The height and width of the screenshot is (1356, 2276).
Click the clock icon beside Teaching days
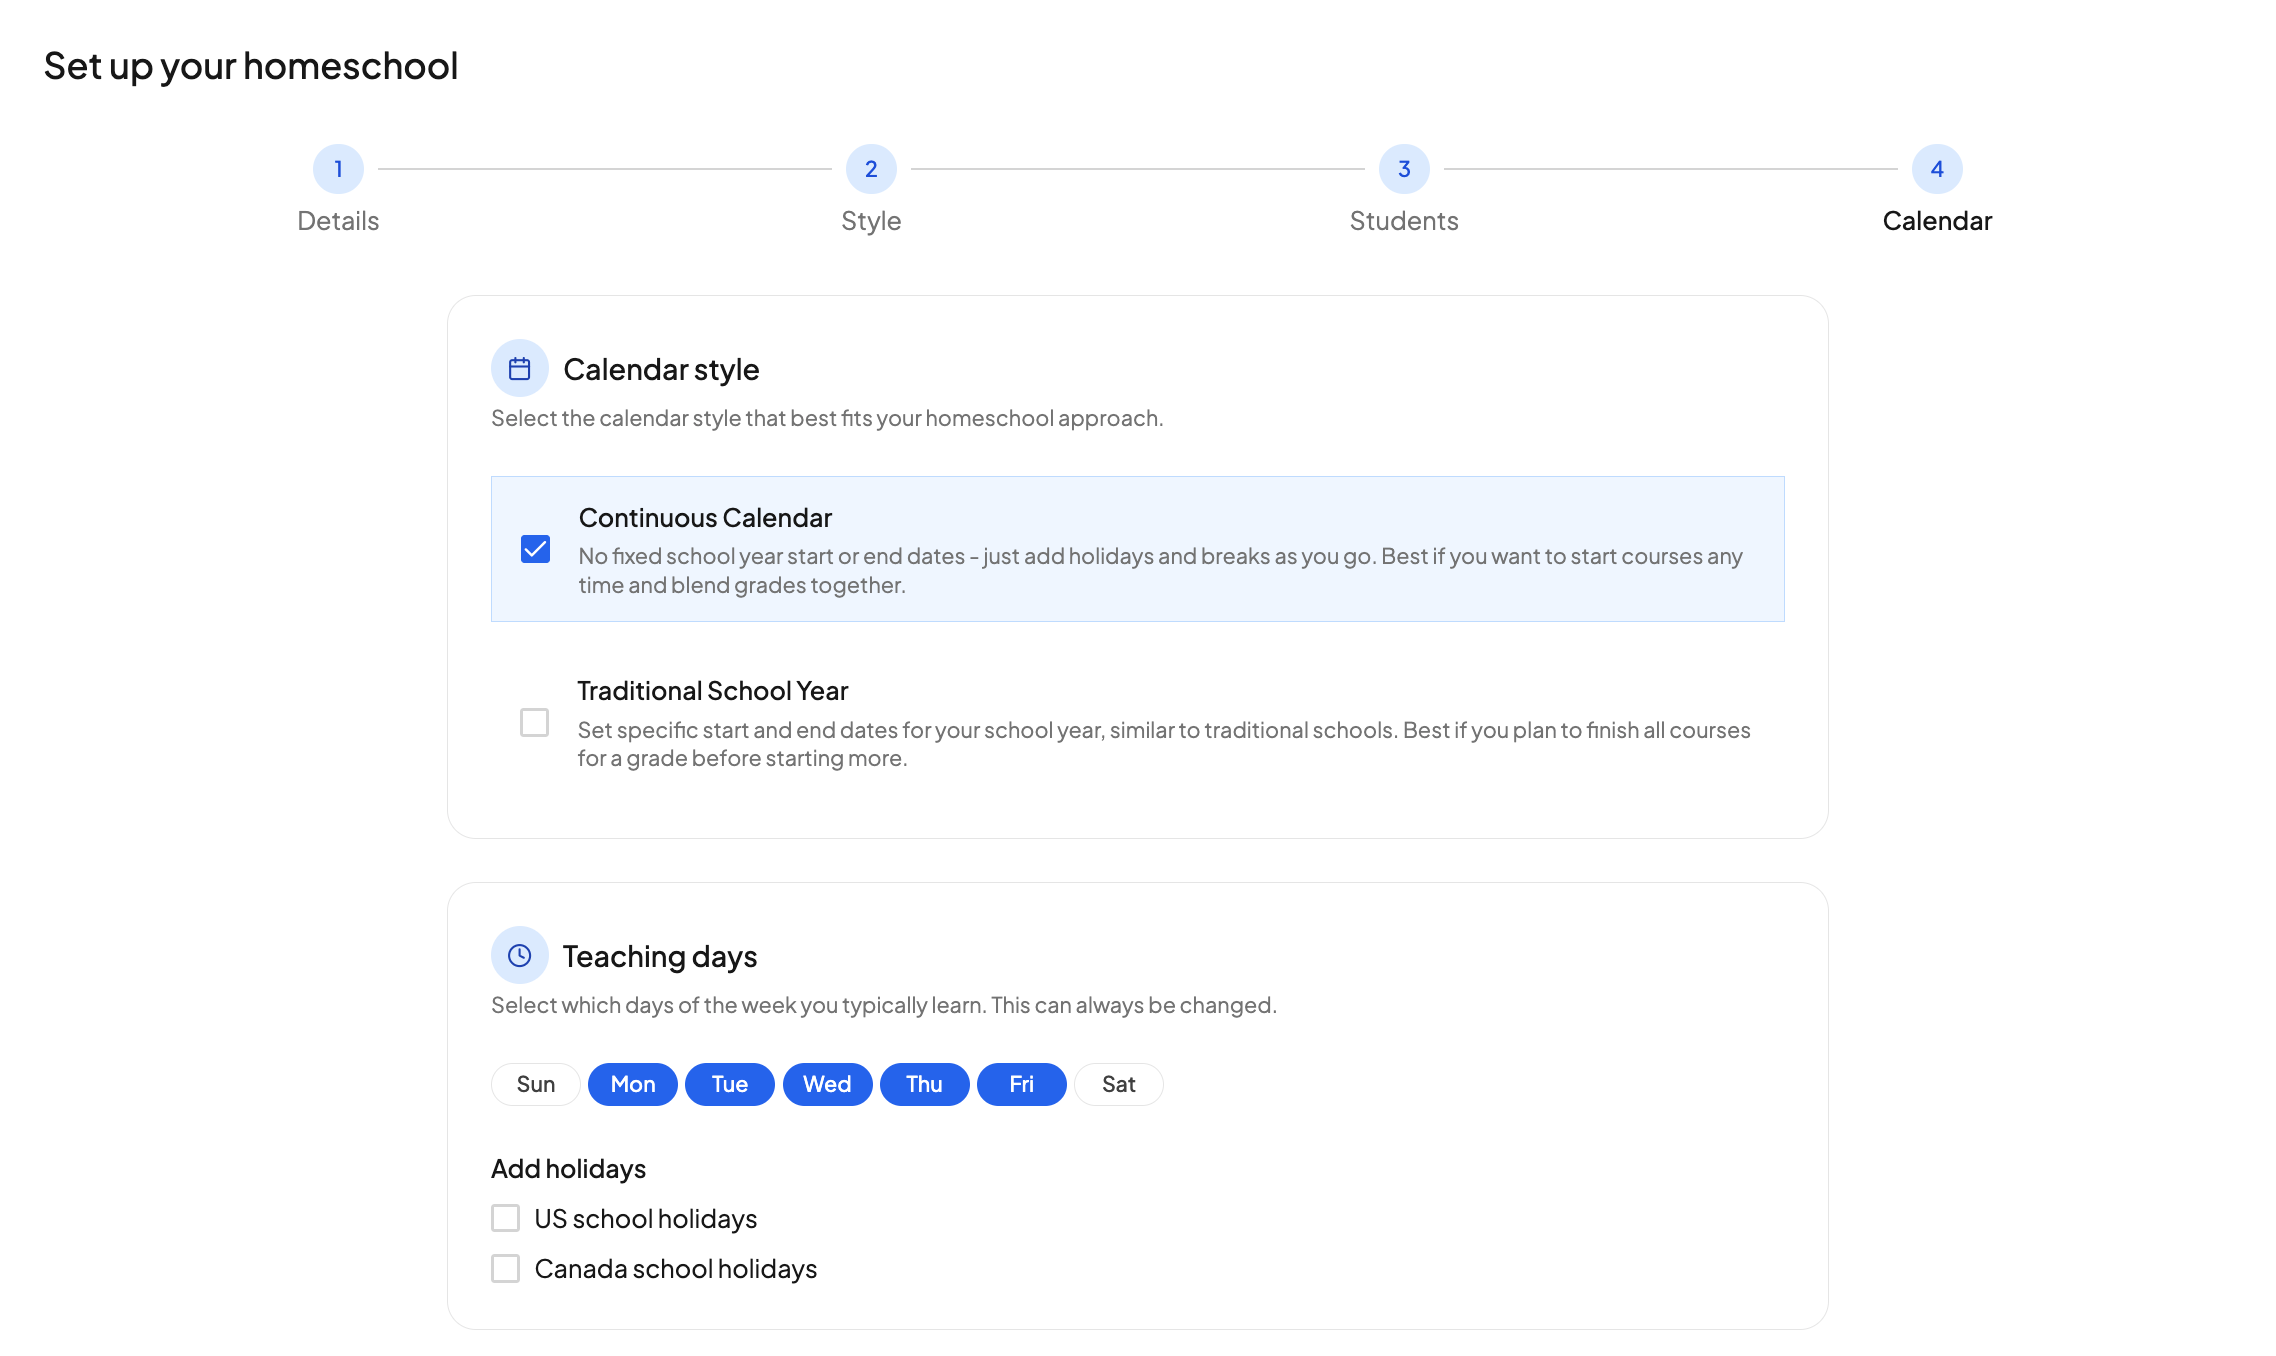coord(519,955)
